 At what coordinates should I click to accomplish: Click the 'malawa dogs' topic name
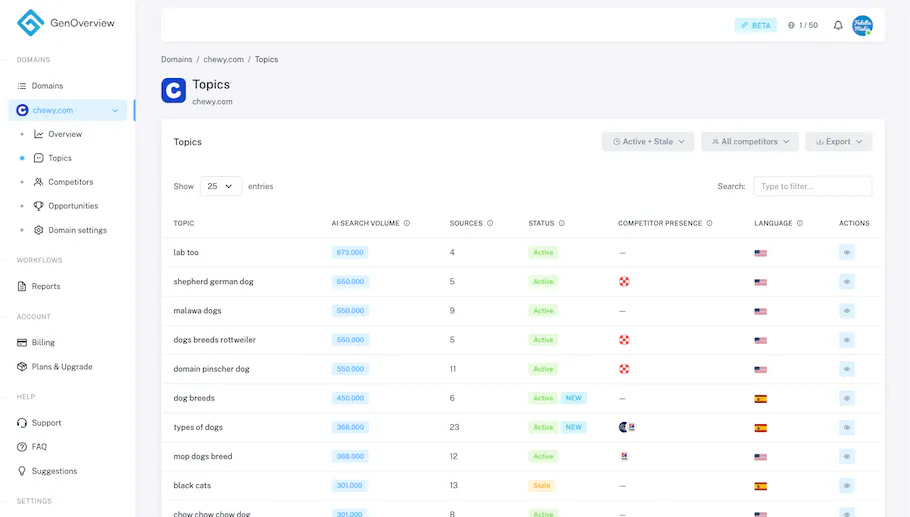click(x=197, y=310)
